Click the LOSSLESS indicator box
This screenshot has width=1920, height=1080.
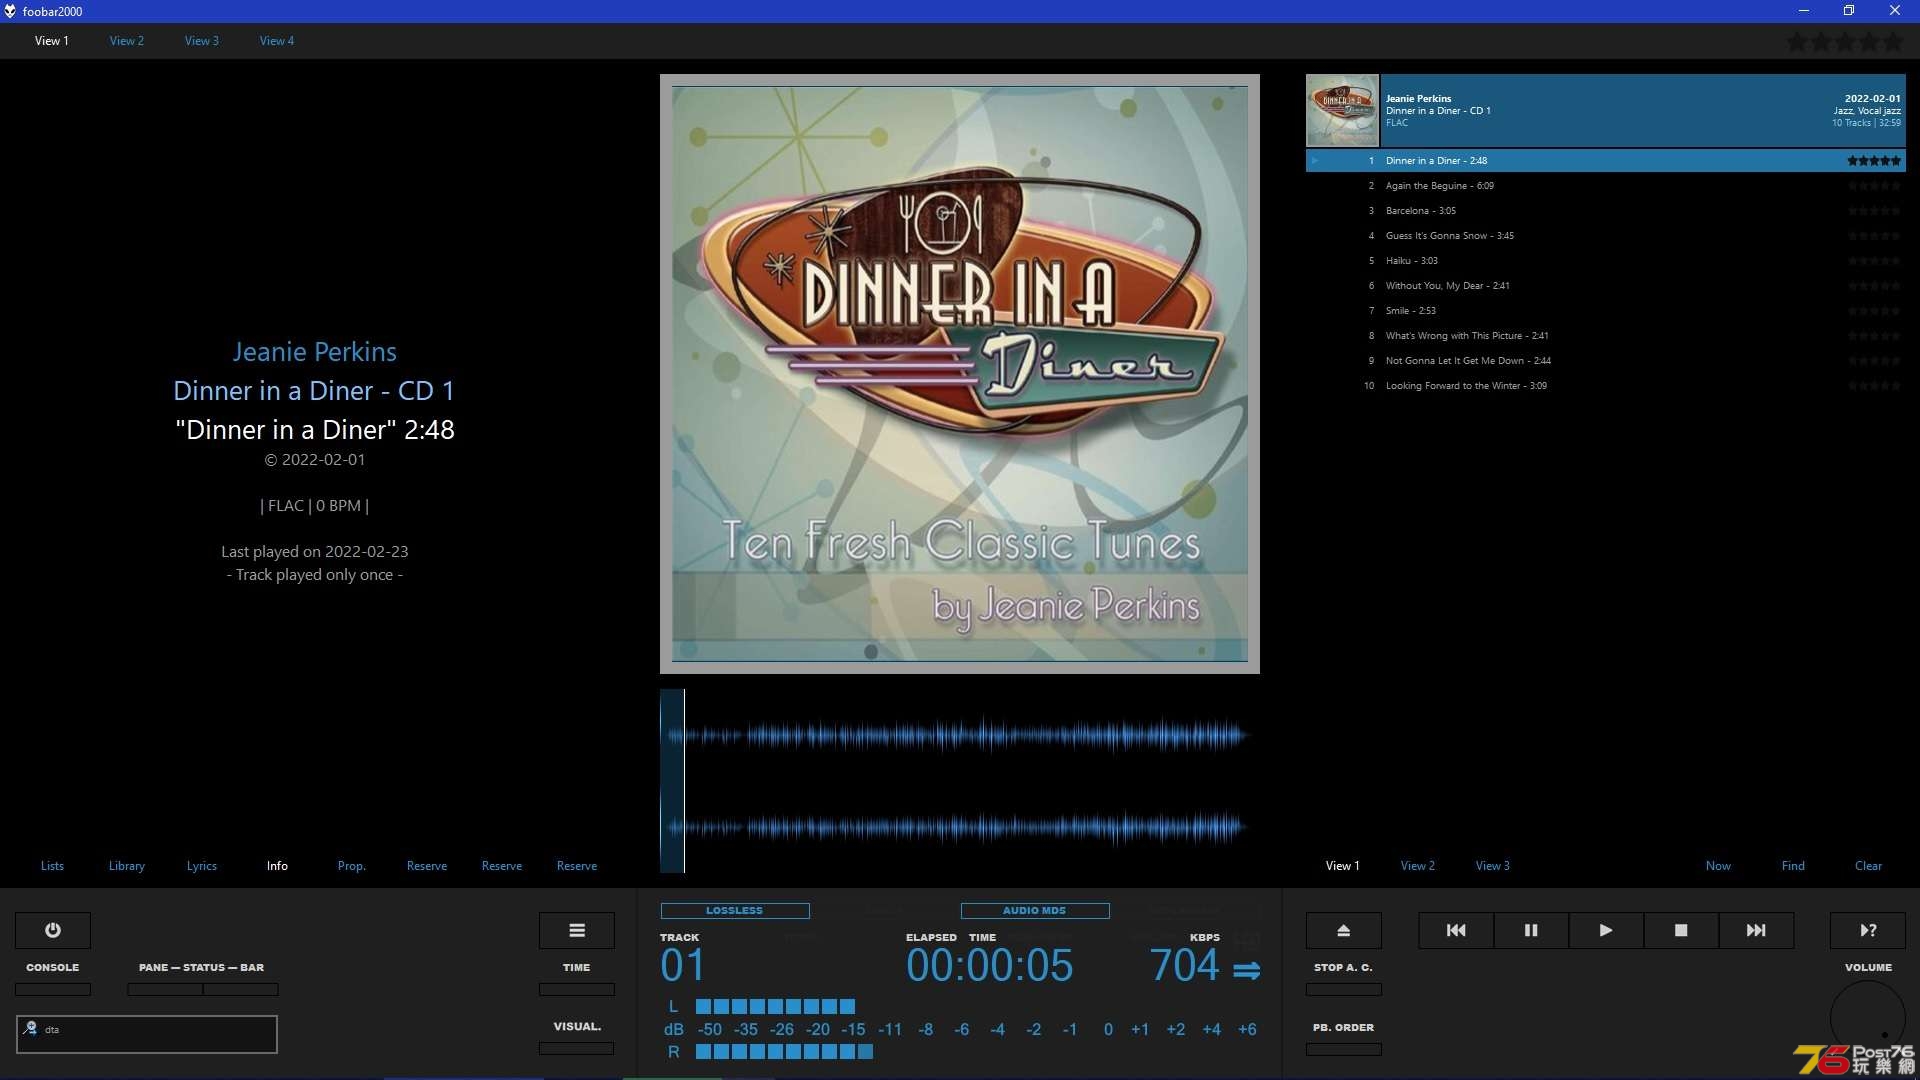735,911
